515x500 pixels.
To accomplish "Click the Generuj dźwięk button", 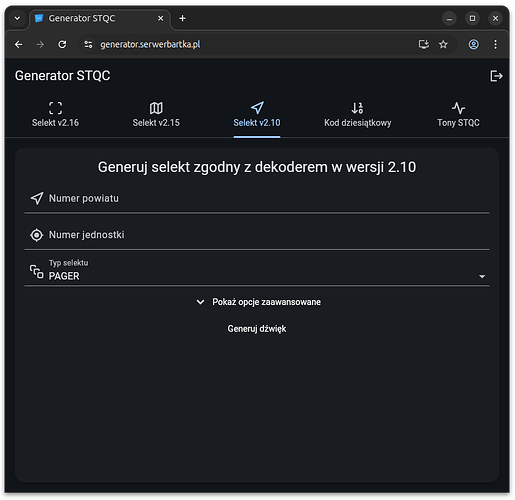I will pyautogui.click(x=257, y=329).
